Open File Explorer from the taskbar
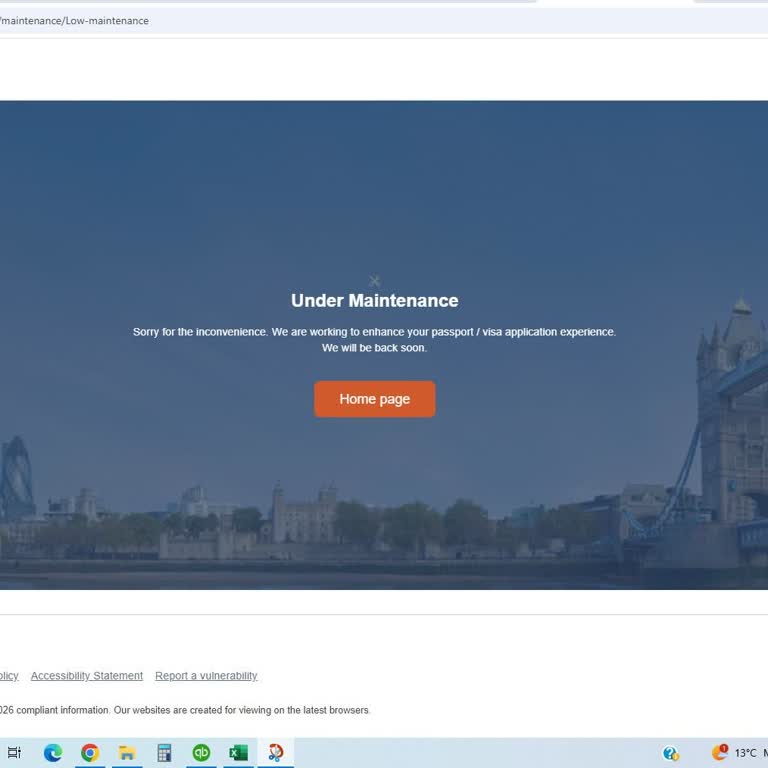Image resolution: width=768 pixels, height=768 pixels. coord(127,752)
